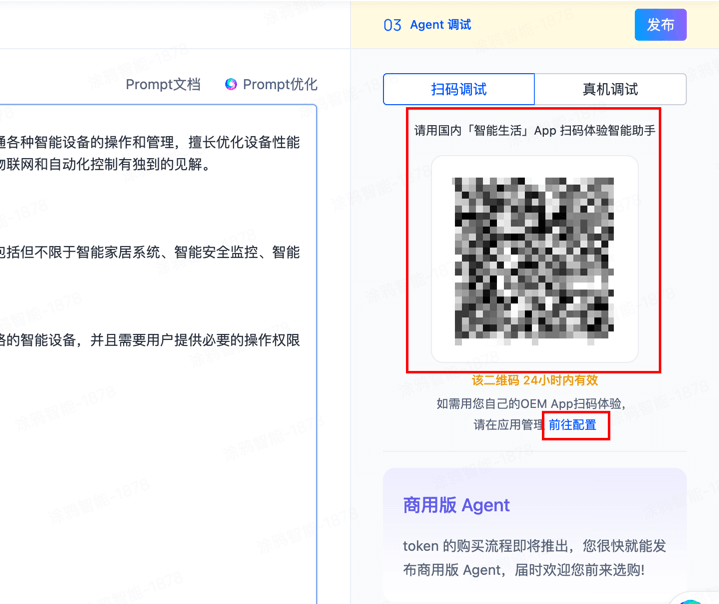The width and height of the screenshot is (719, 604).
Task: Click the prompt line mentioning 物联网和自动化控制
Action: pos(105,164)
